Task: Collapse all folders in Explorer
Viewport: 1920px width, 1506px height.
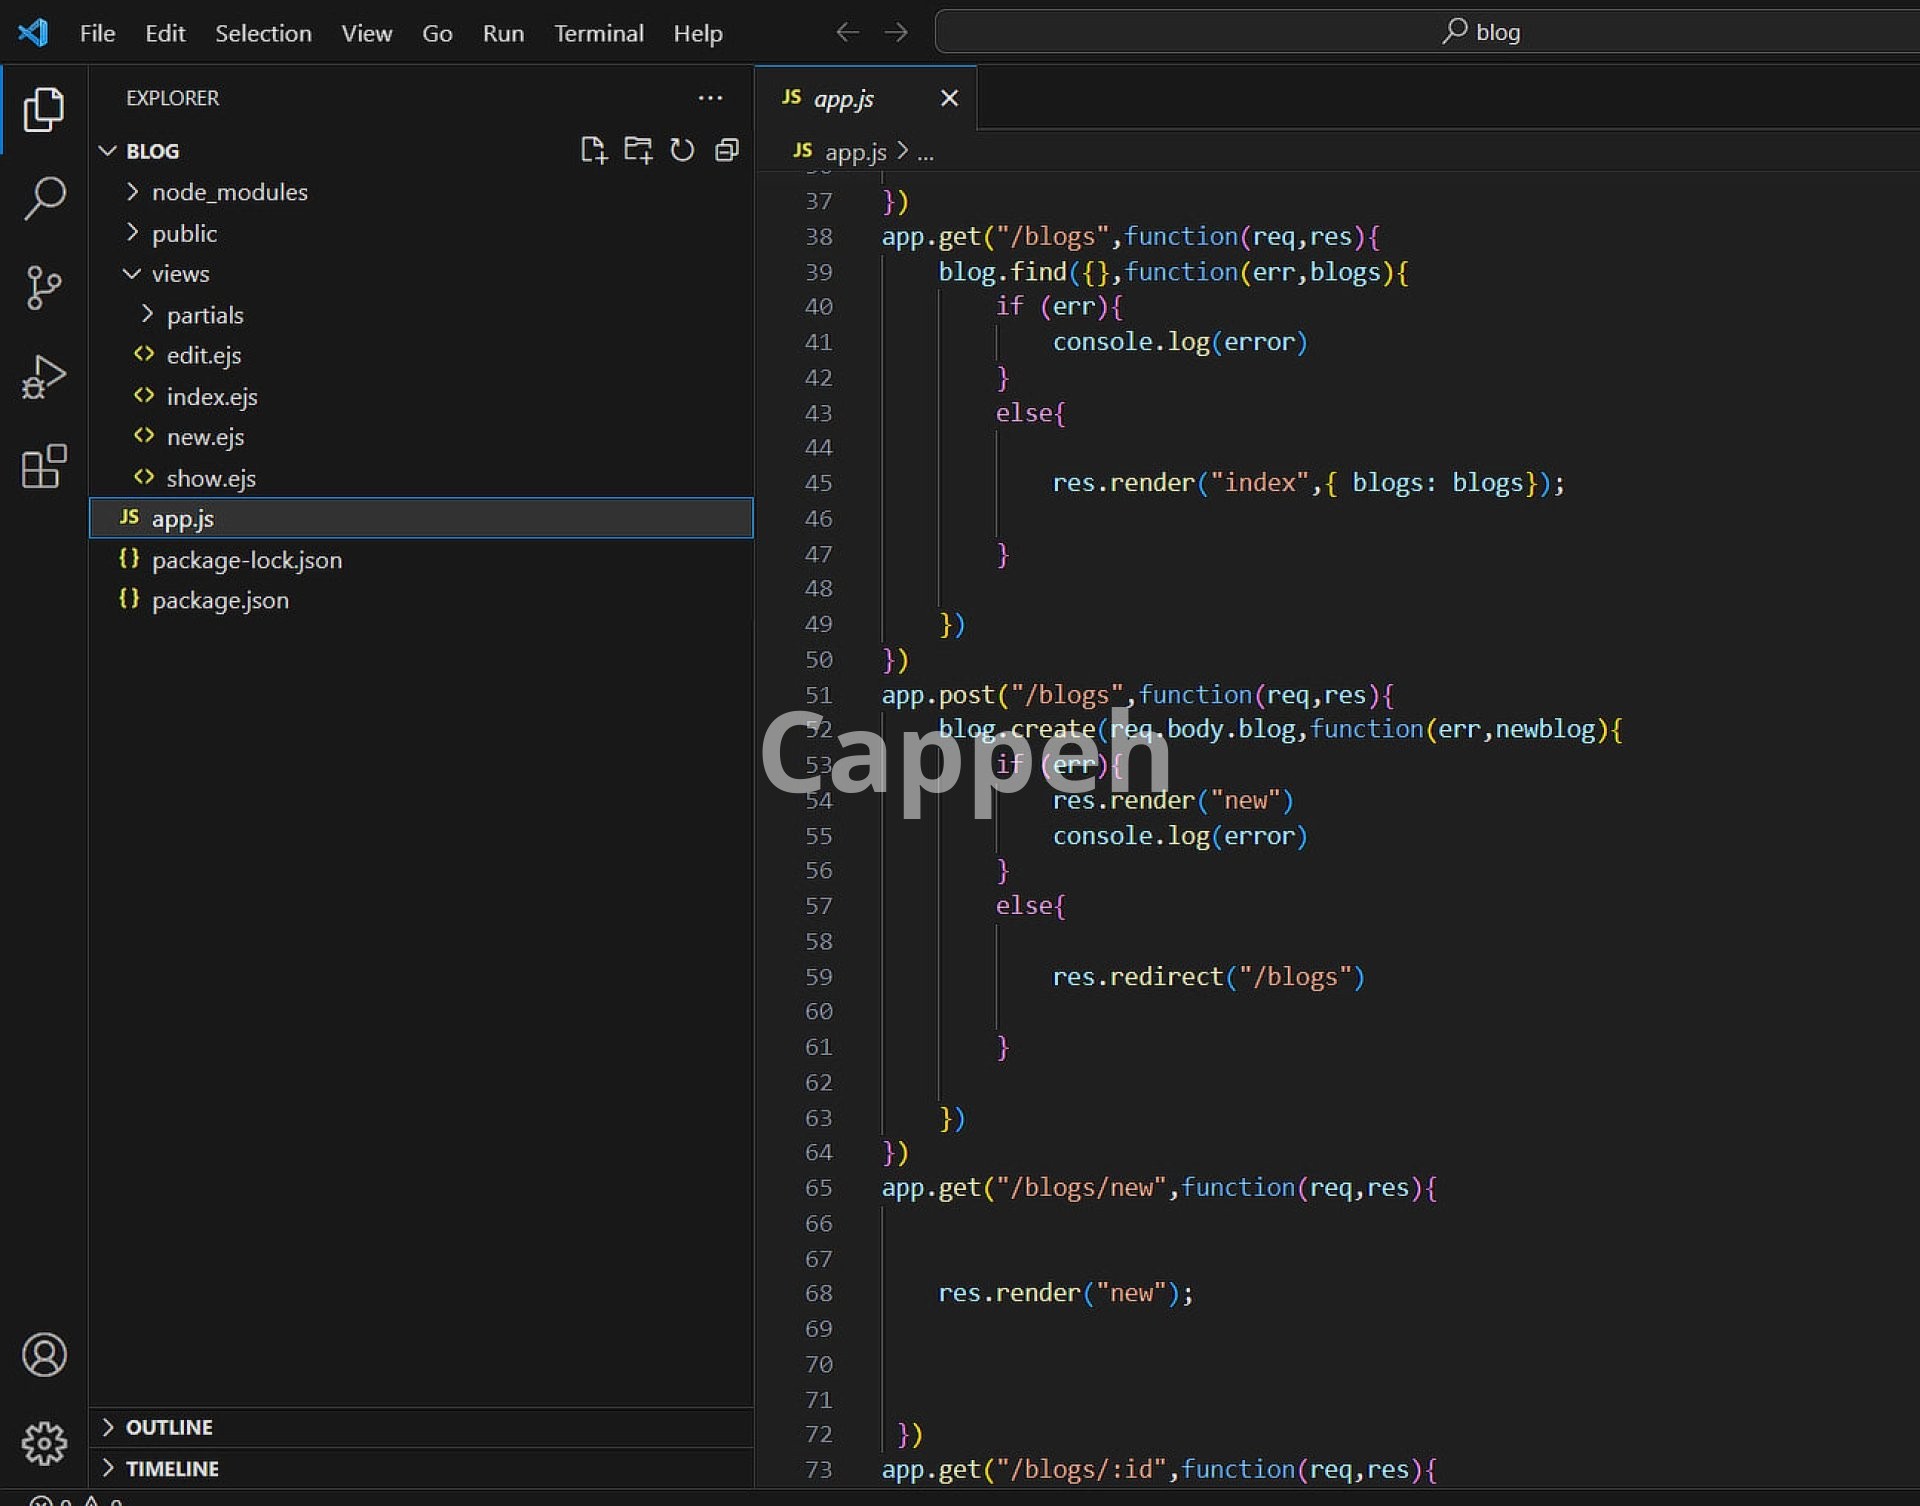Action: click(727, 150)
